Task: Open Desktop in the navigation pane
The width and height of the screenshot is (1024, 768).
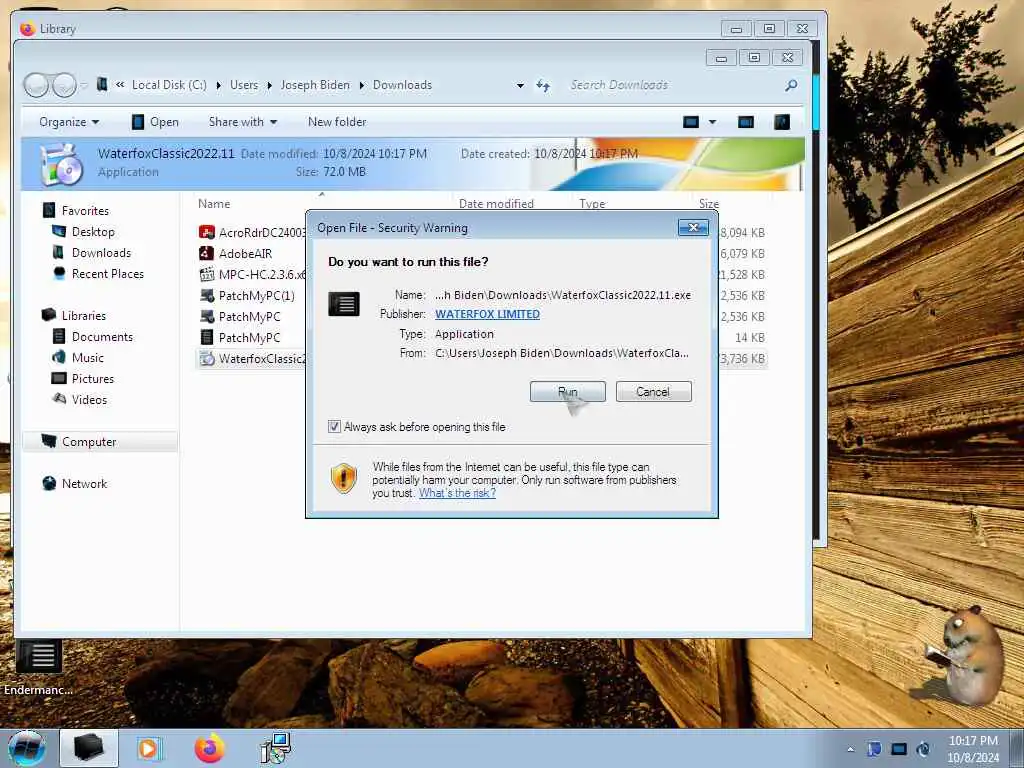Action: 93,232
